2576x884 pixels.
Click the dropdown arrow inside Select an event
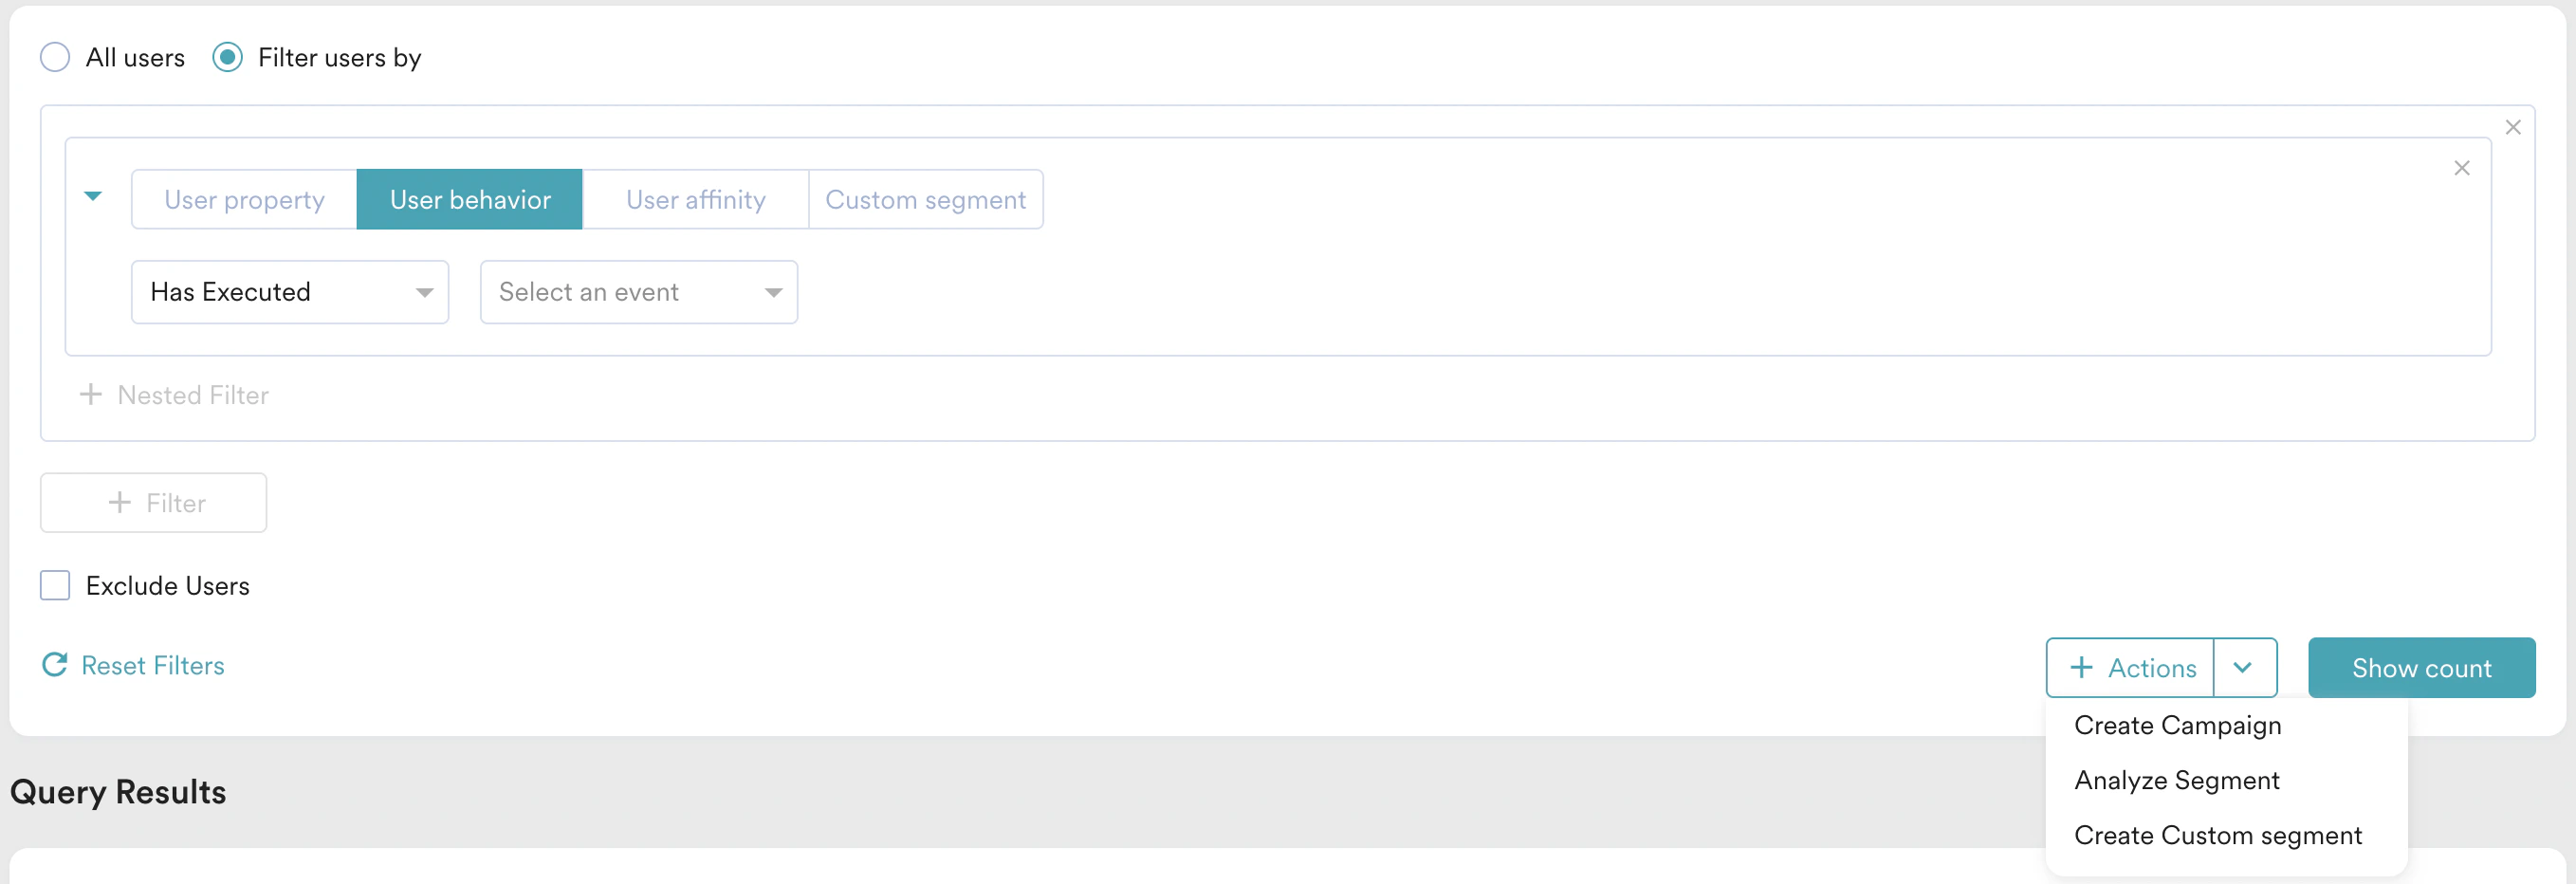coord(772,292)
